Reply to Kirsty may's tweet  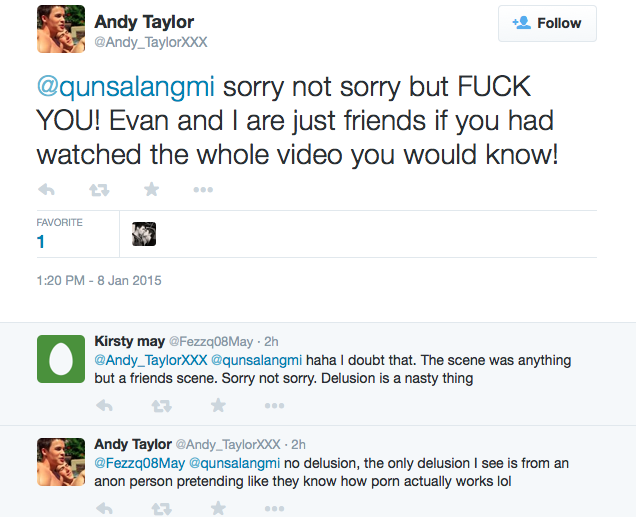[105, 405]
